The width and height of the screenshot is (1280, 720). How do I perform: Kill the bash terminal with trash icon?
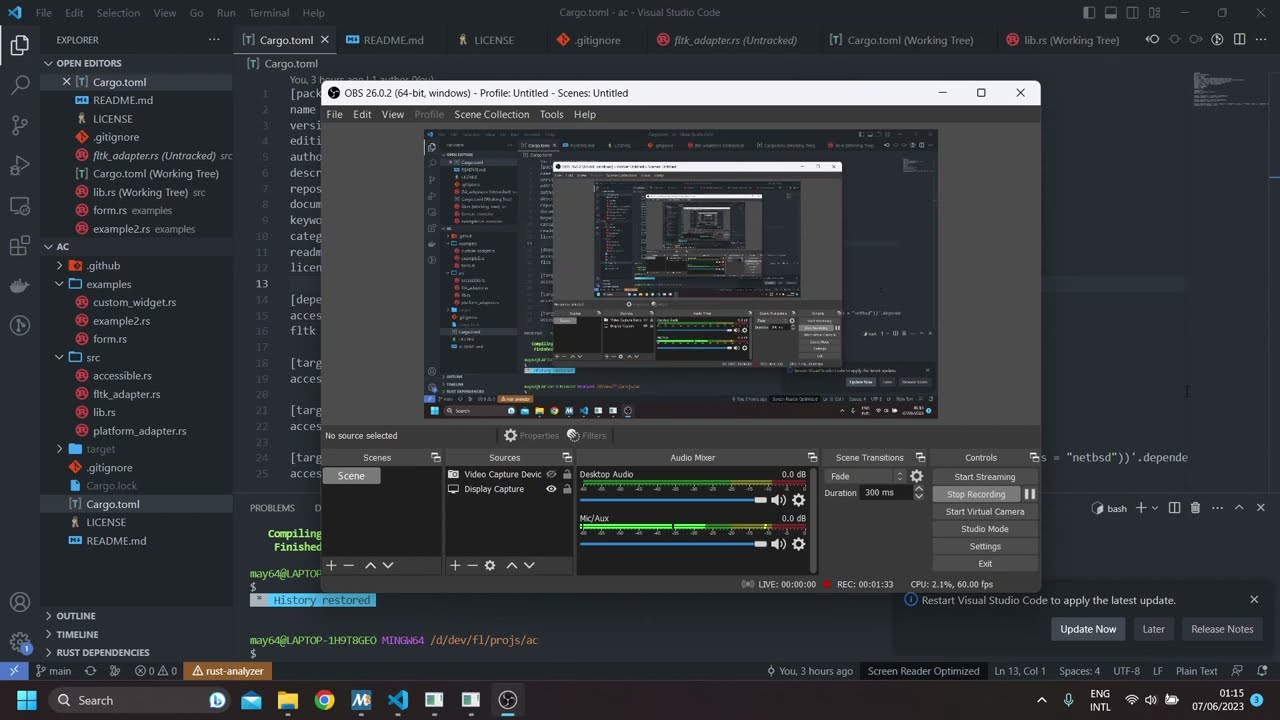(x=1195, y=508)
